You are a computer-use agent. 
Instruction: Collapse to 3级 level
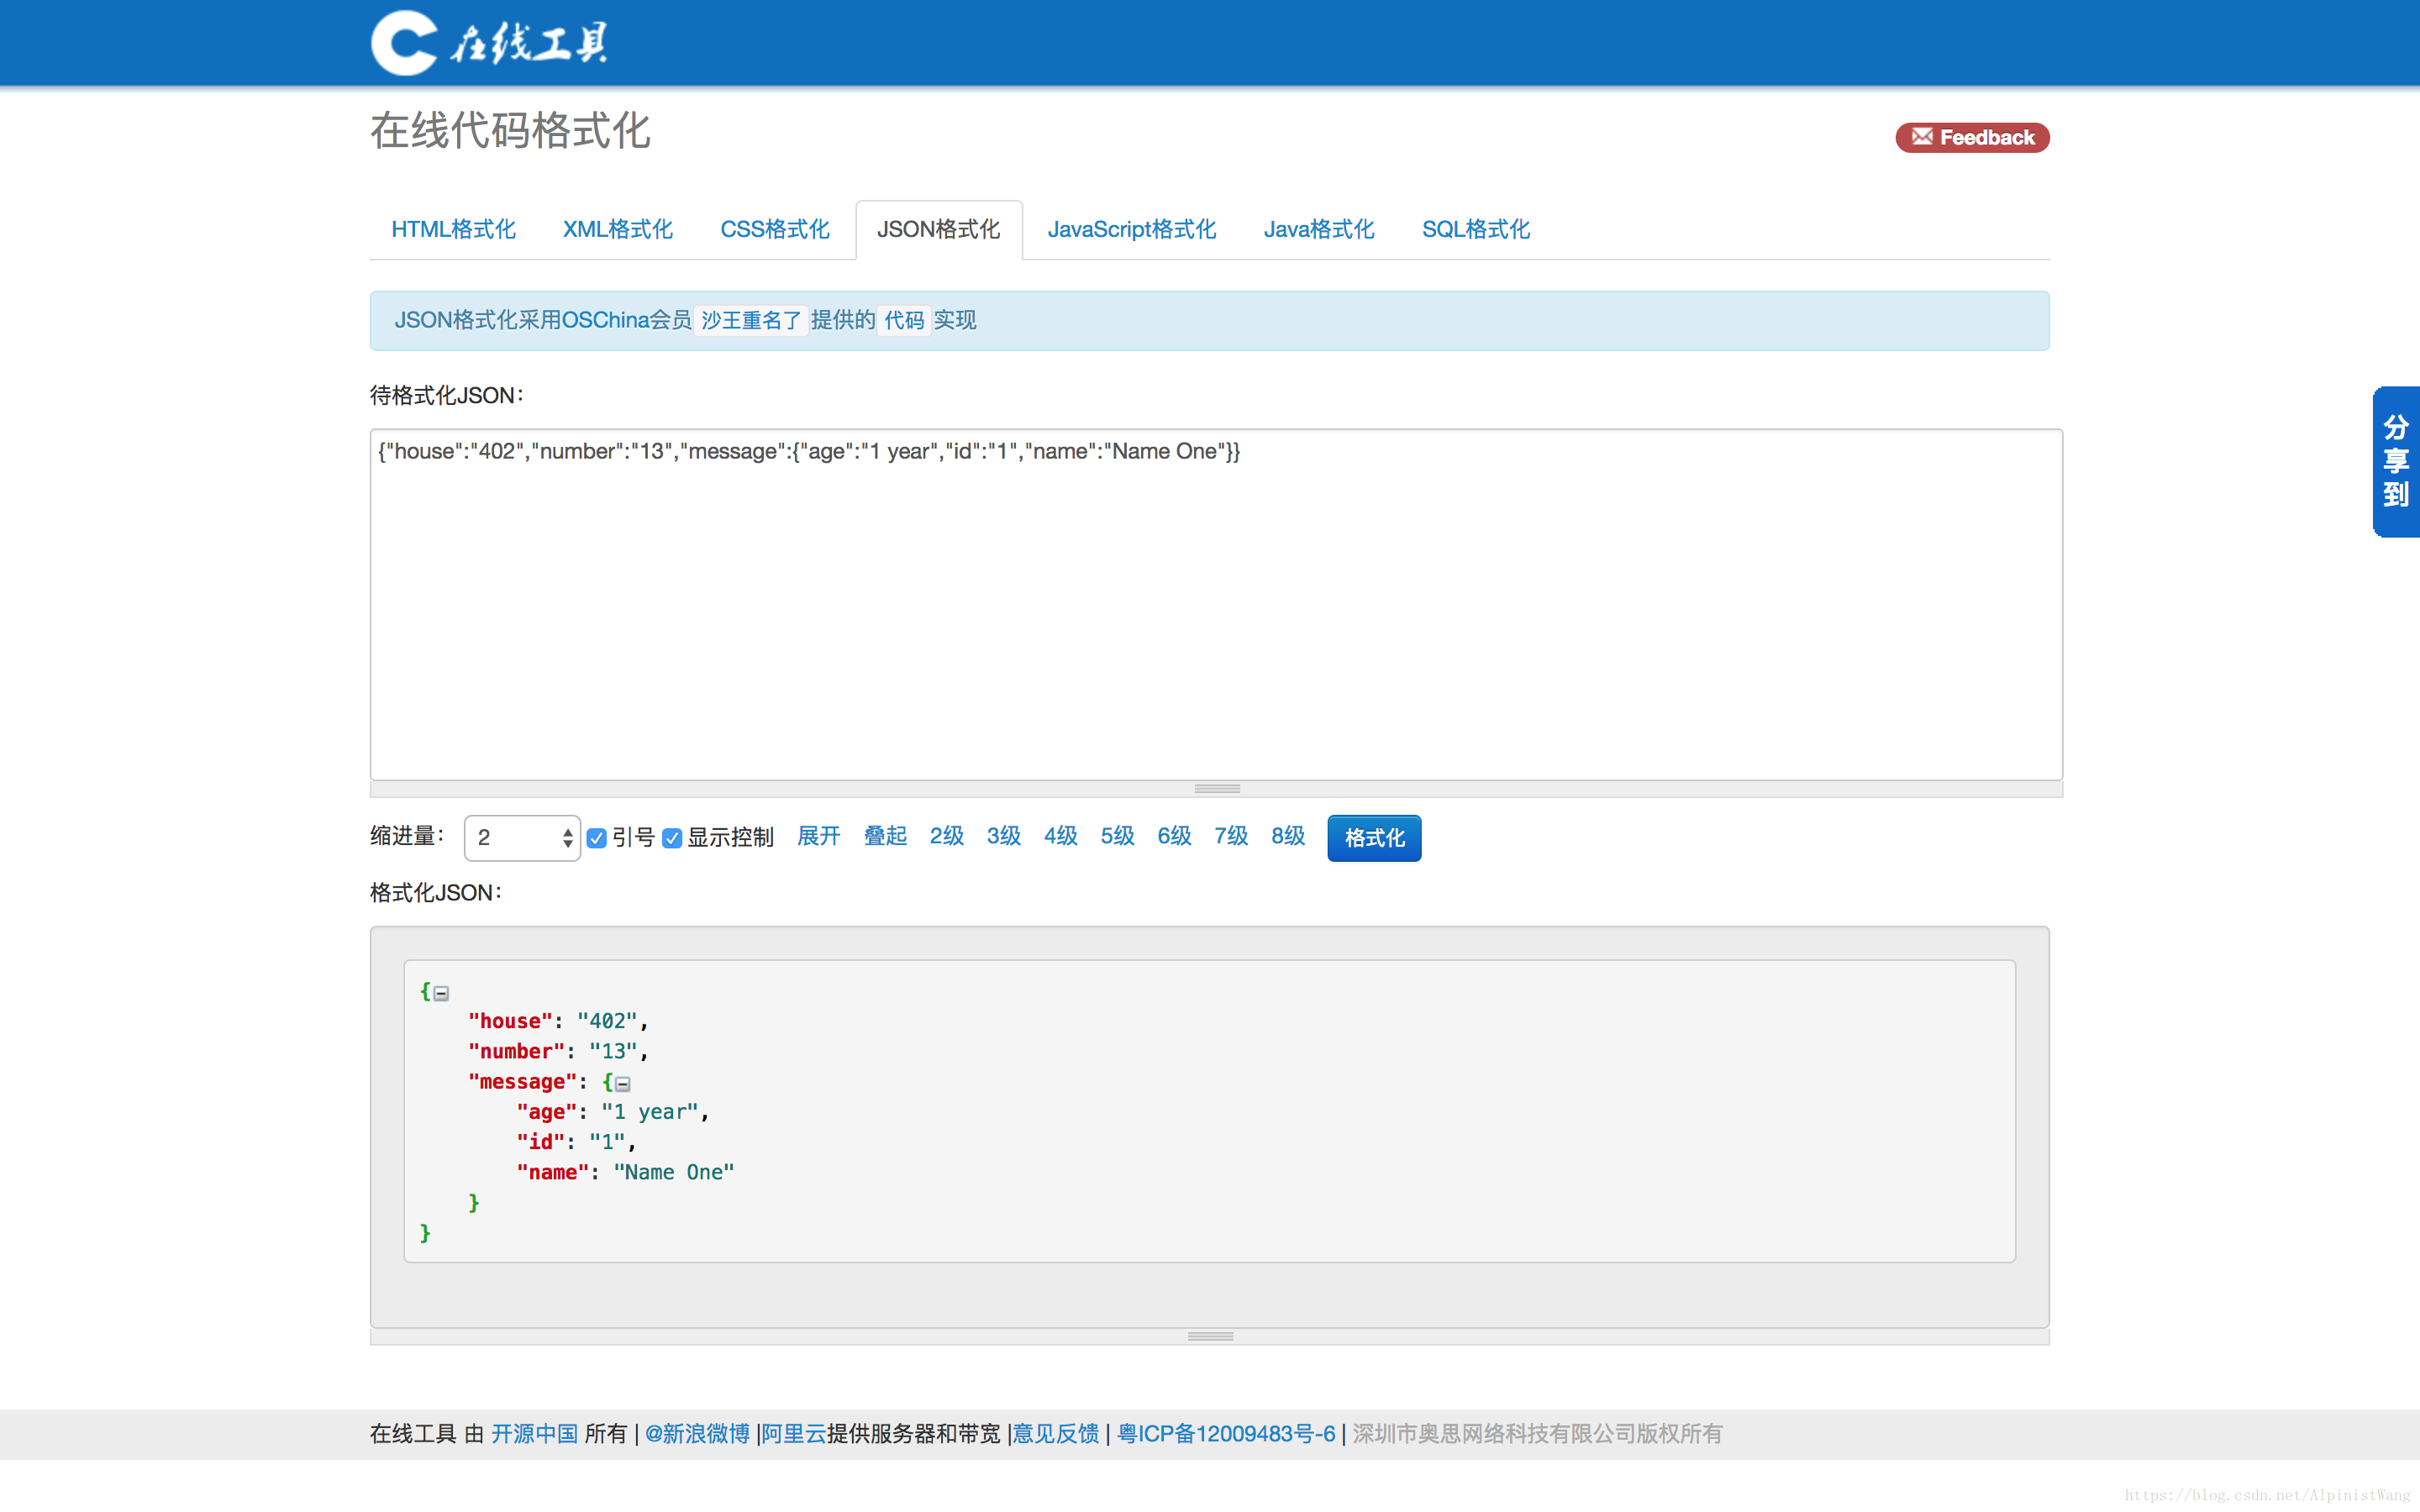pyautogui.click(x=1003, y=836)
